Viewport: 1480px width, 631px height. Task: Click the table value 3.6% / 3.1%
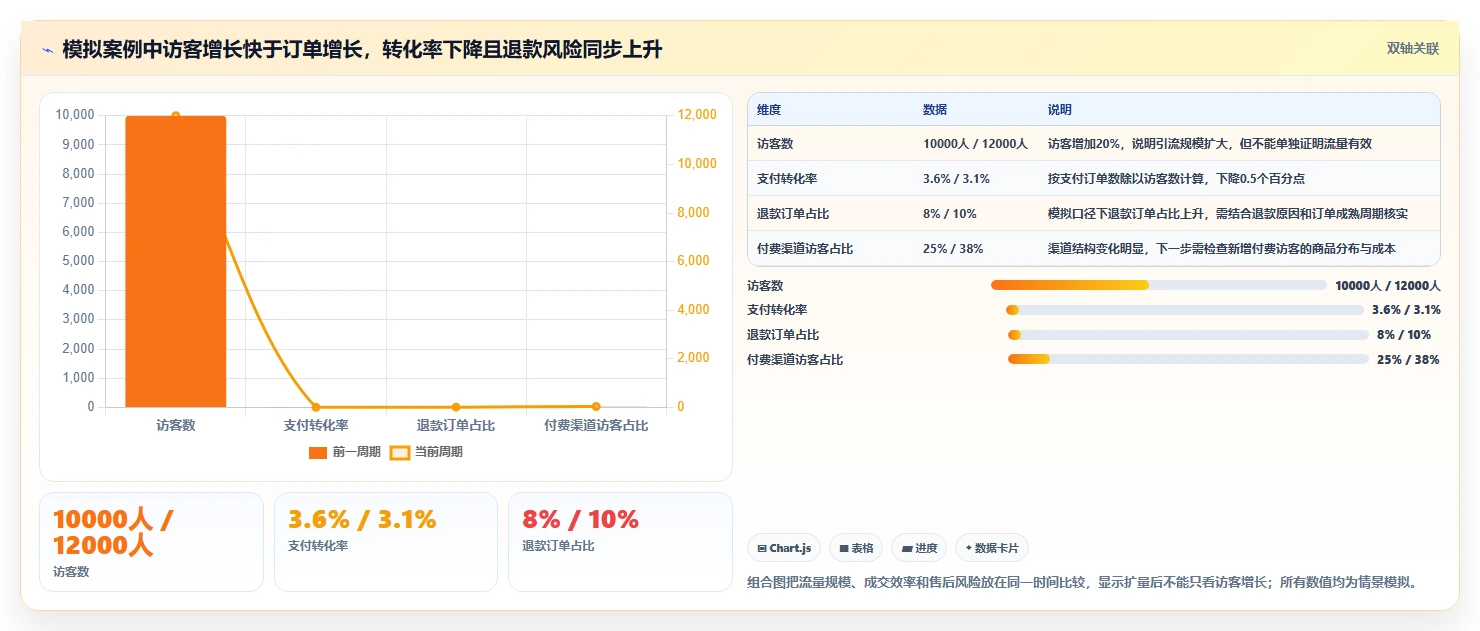(x=956, y=179)
